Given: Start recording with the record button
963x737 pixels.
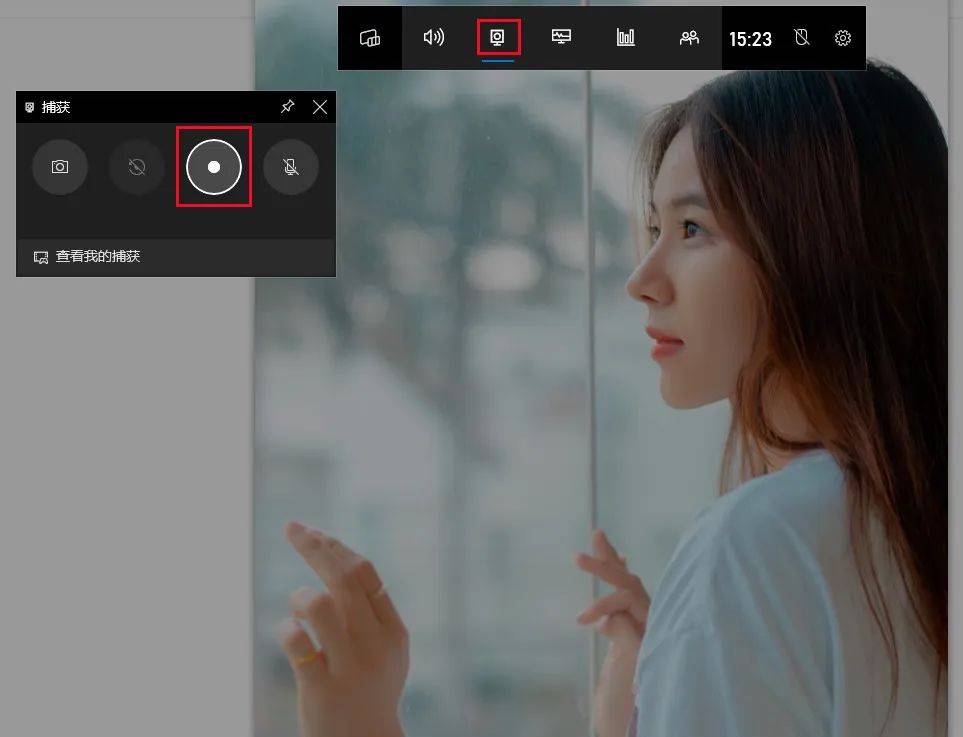Looking at the screenshot, I should click(x=214, y=166).
